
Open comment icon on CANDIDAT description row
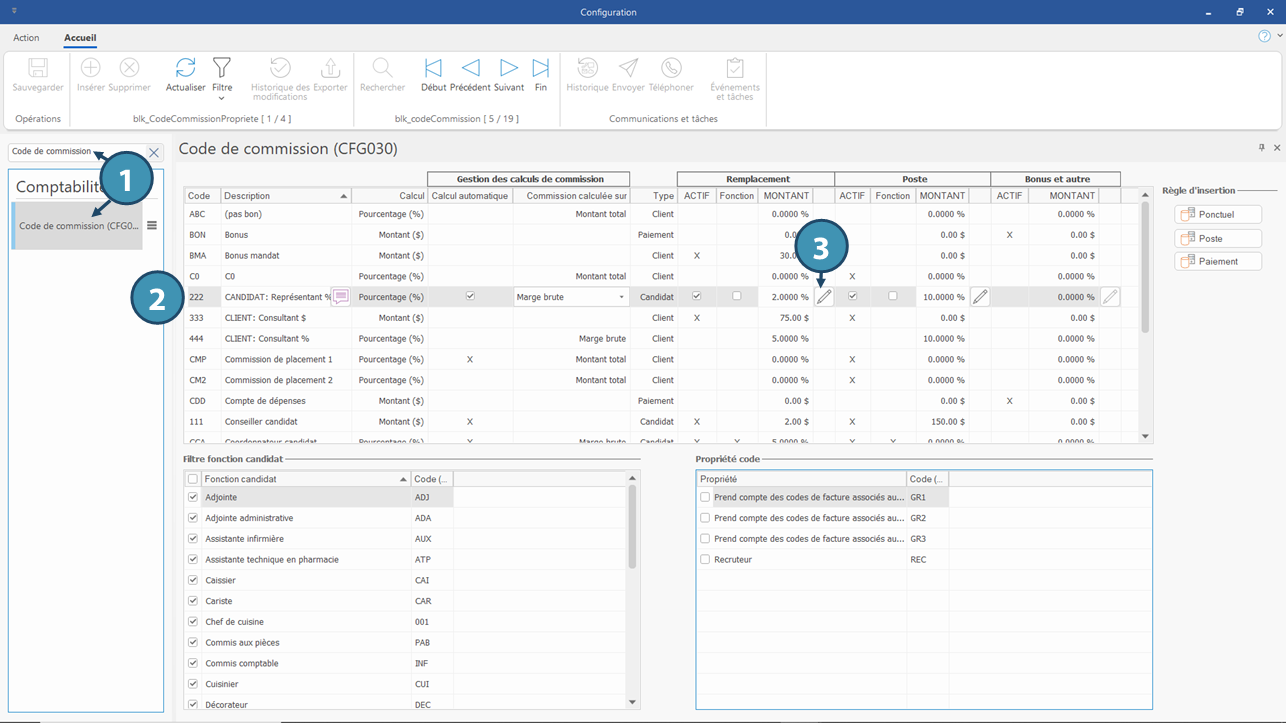[341, 297]
